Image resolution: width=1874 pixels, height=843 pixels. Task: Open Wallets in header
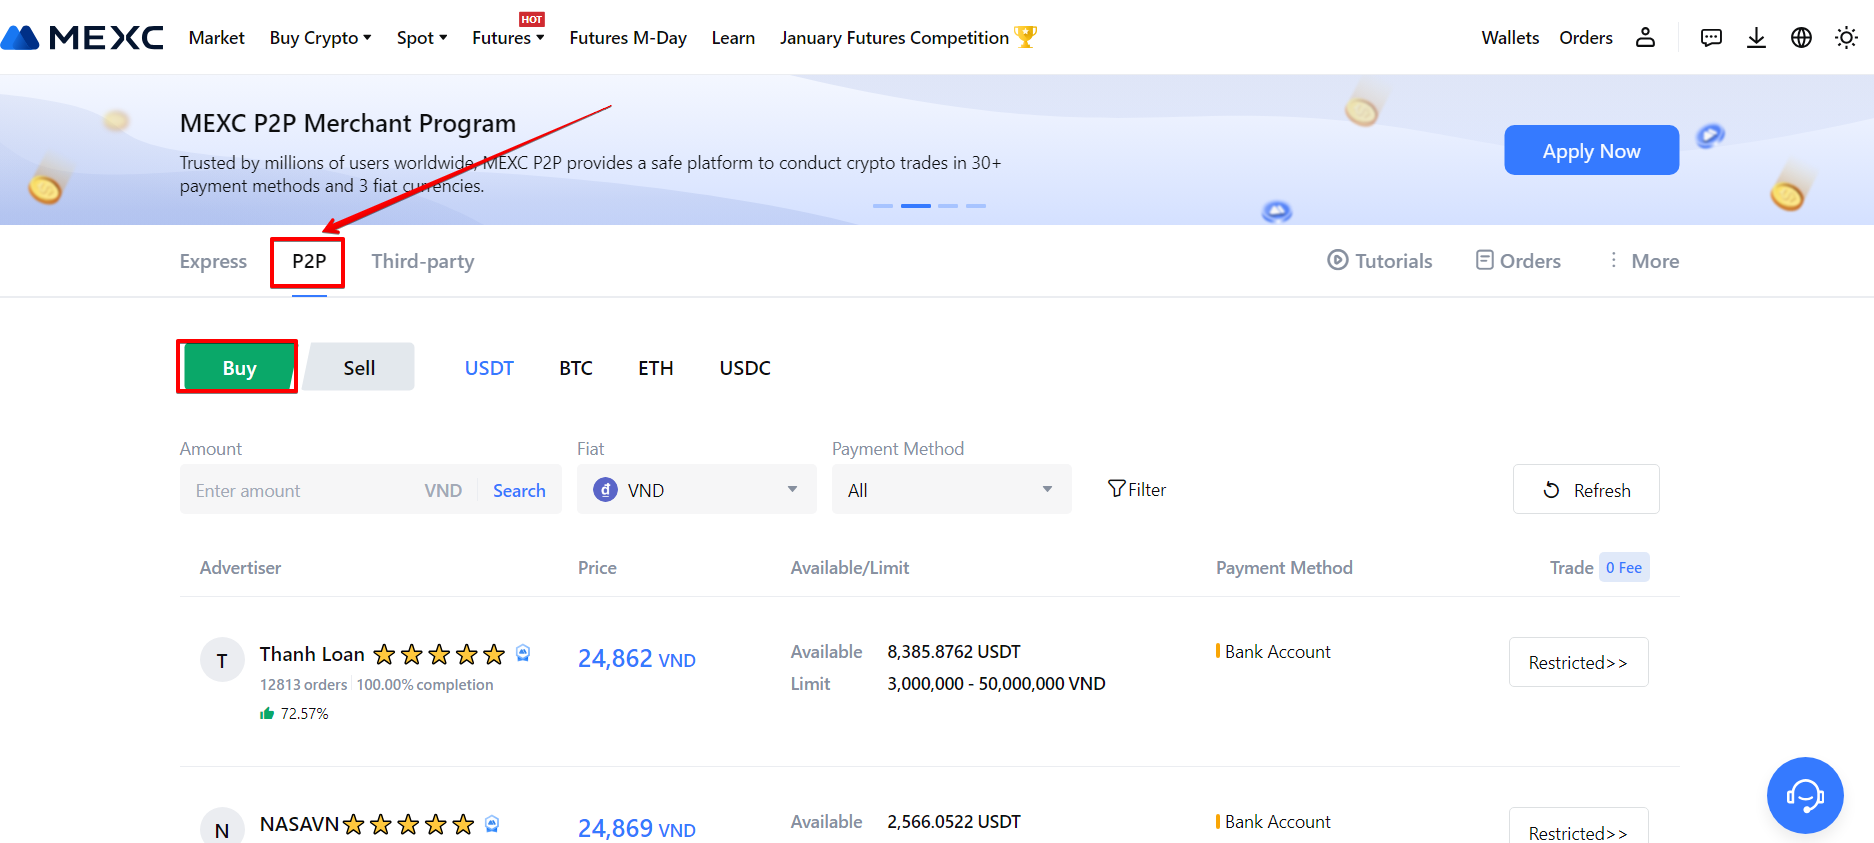coord(1510,38)
